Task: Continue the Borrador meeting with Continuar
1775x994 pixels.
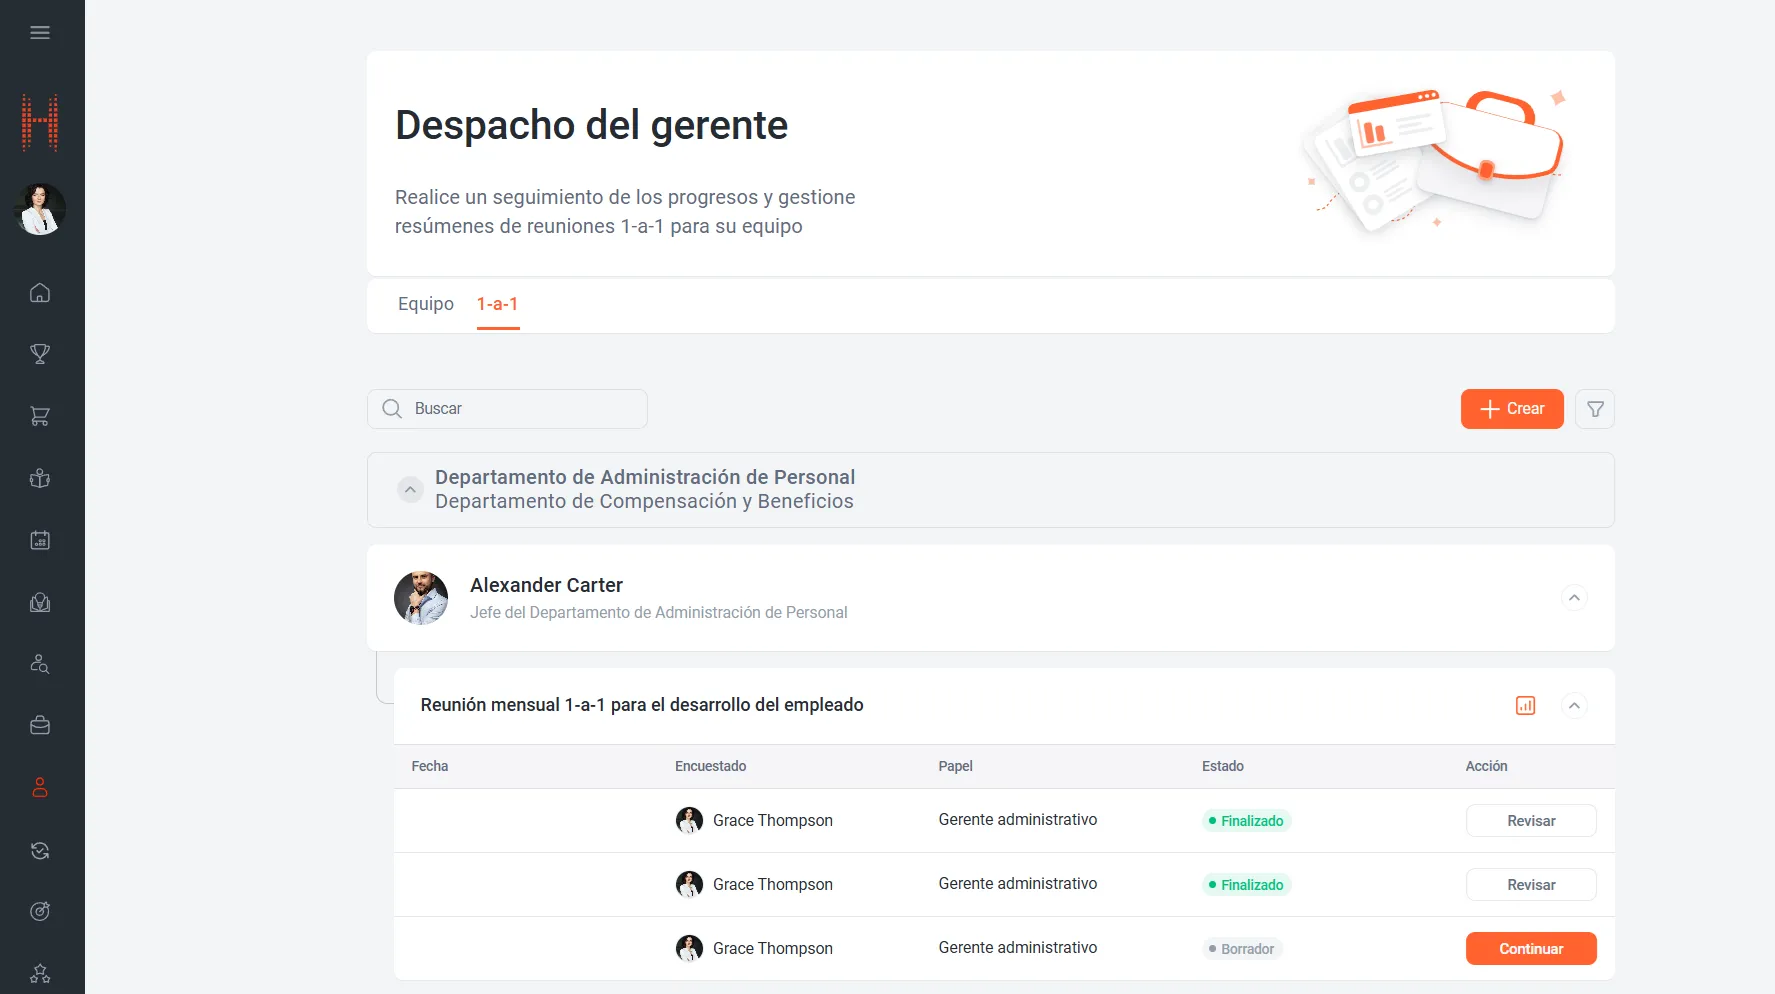Action: [x=1530, y=949]
